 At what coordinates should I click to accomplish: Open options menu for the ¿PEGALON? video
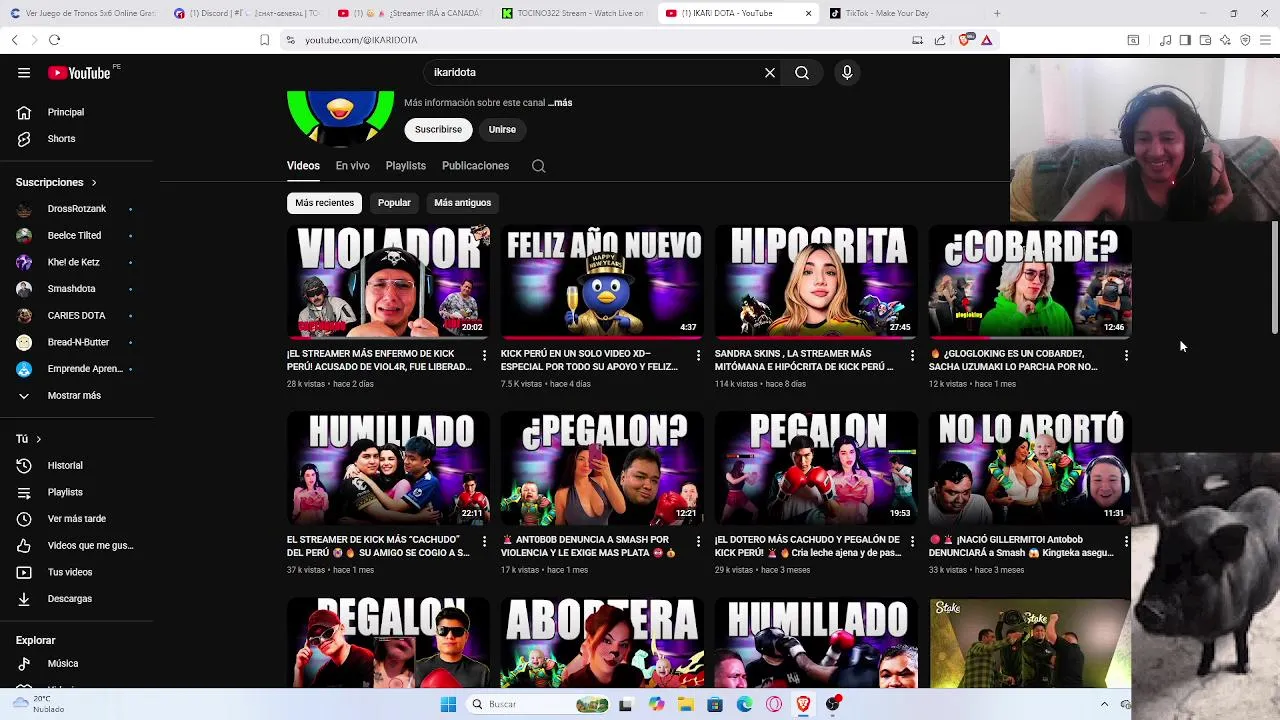[699, 542]
